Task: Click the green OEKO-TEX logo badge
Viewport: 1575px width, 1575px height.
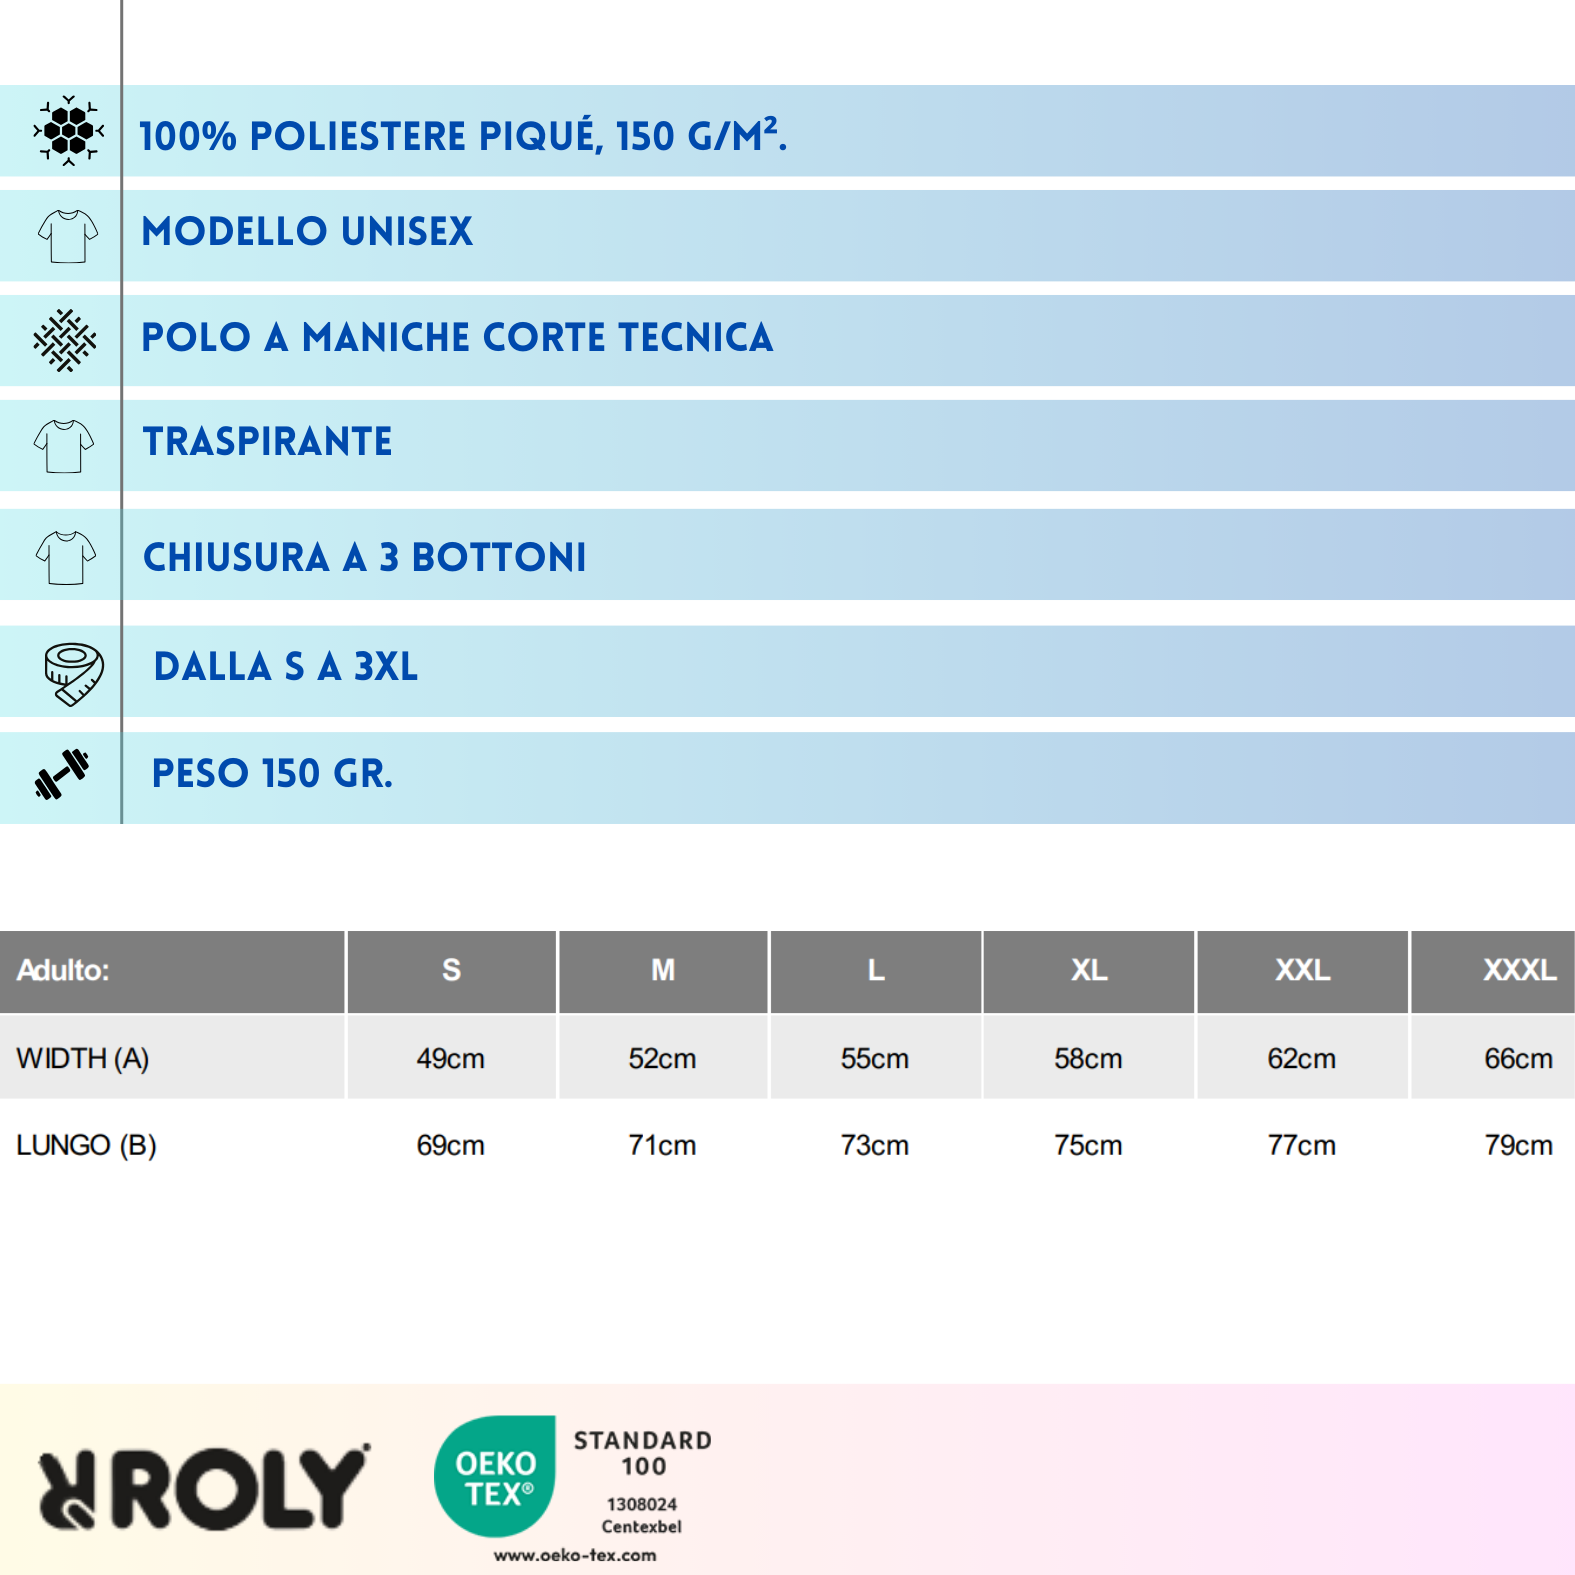Action: point(496,1476)
